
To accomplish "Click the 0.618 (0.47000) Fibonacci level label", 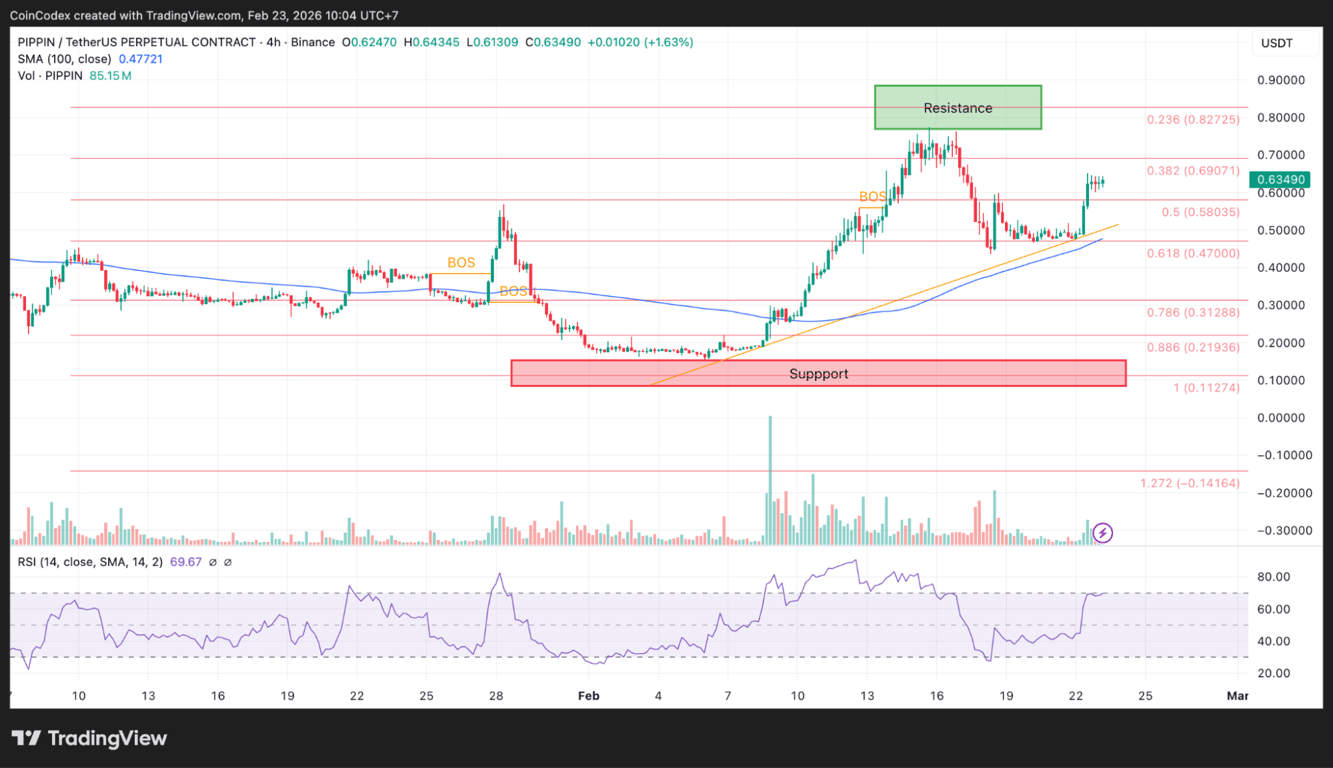I will (1193, 253).
